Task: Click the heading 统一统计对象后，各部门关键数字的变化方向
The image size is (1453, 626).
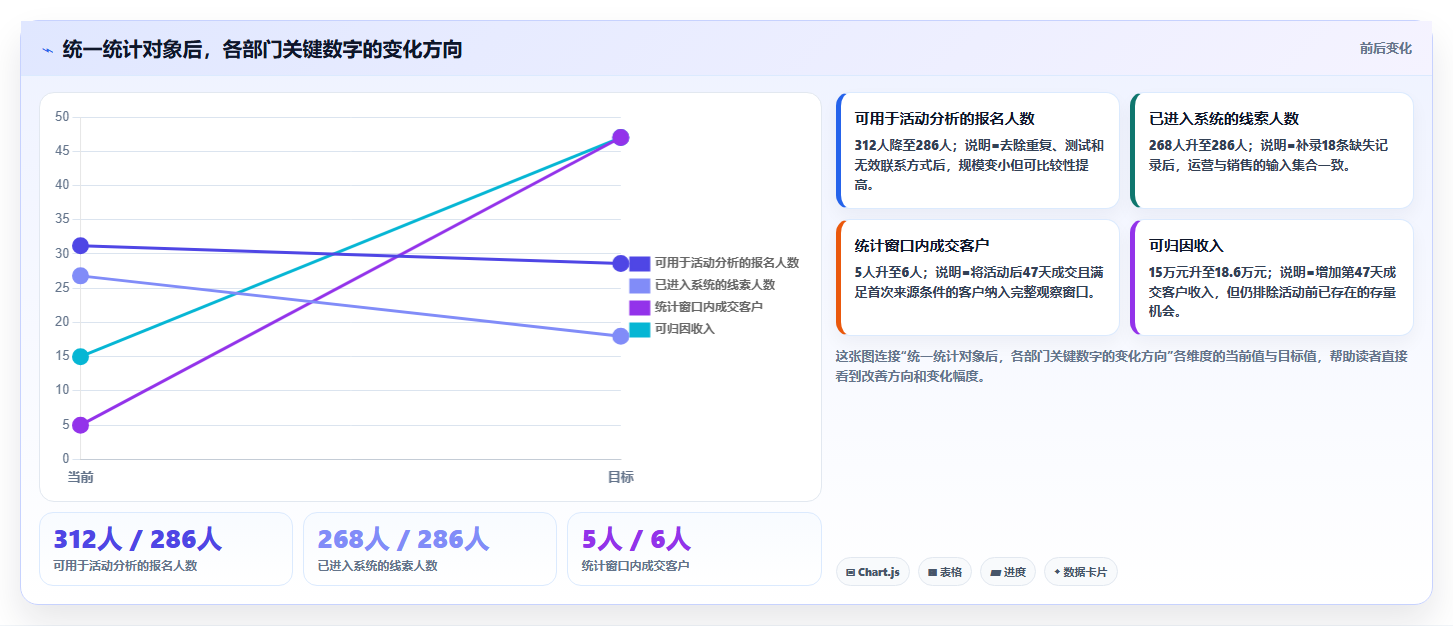Action: point(262,49)
